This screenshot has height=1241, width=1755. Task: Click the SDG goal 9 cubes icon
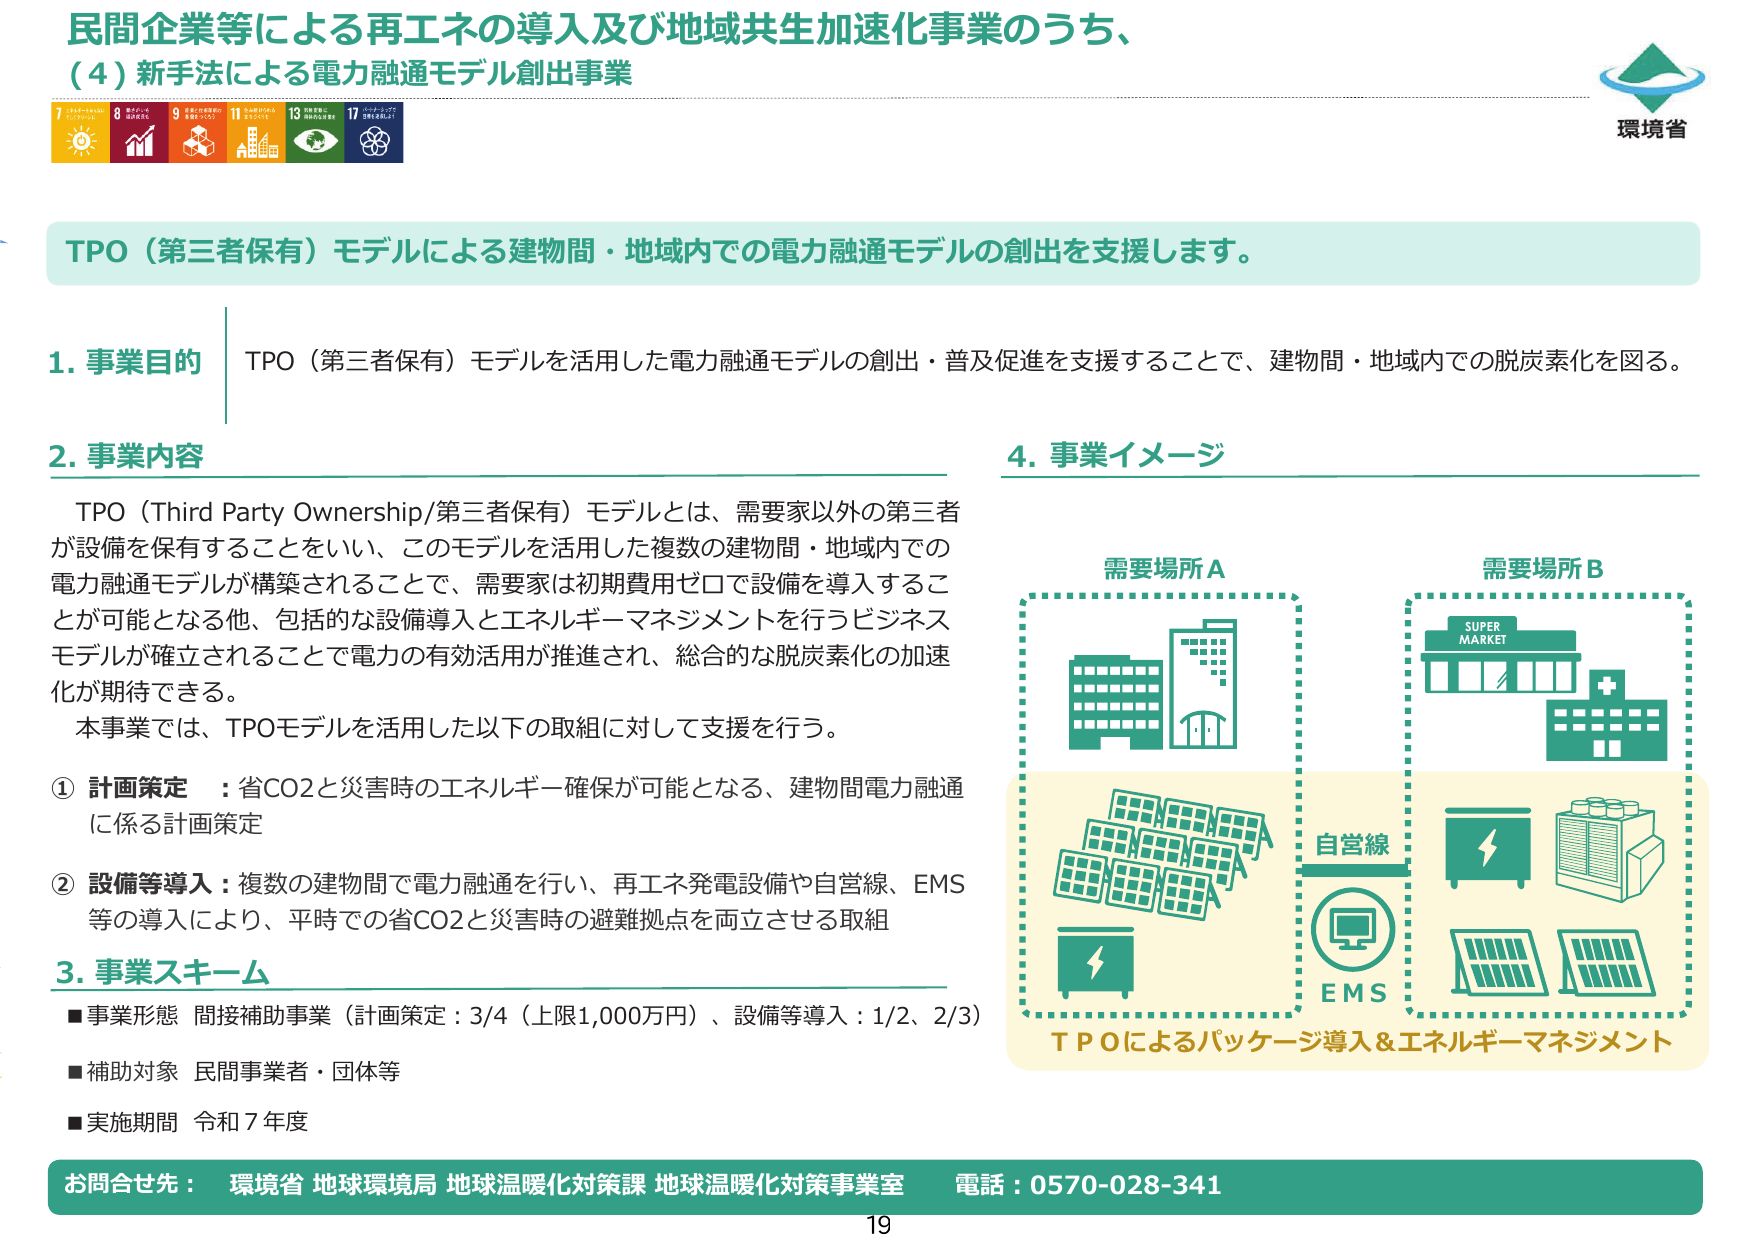(198, 132)
